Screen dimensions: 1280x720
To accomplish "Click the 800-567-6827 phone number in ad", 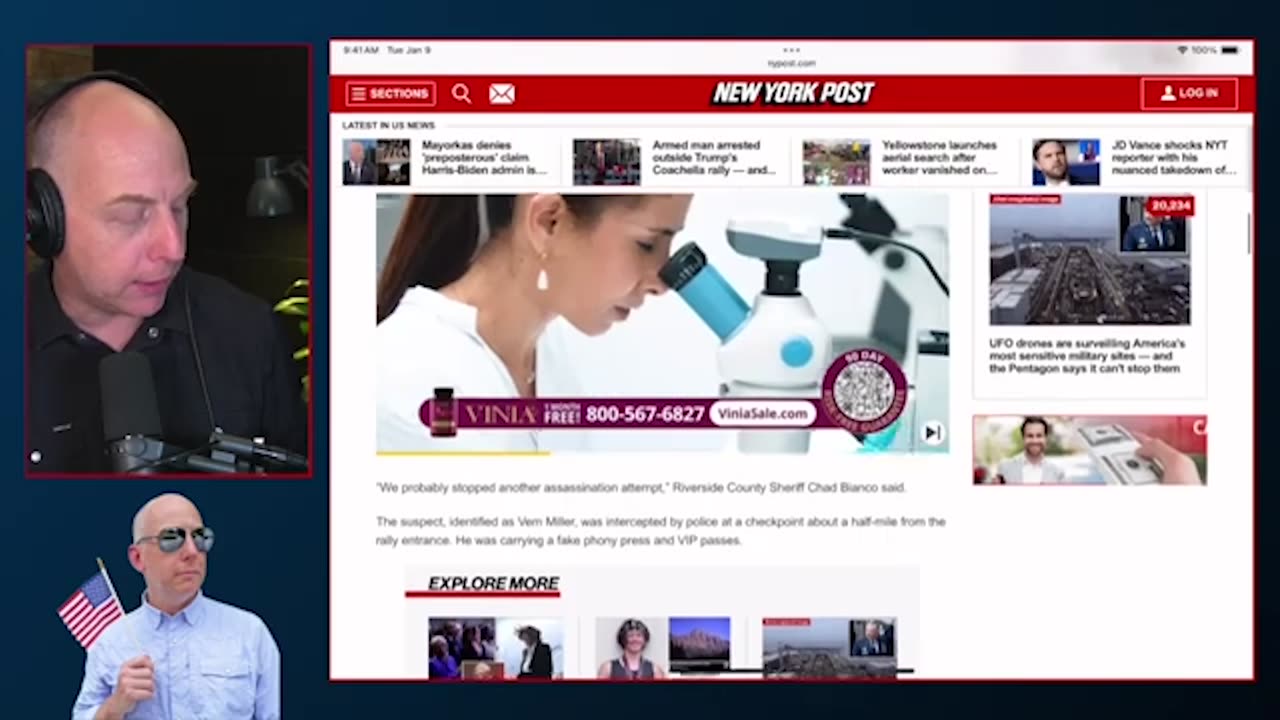I will [x=645, y=414].
